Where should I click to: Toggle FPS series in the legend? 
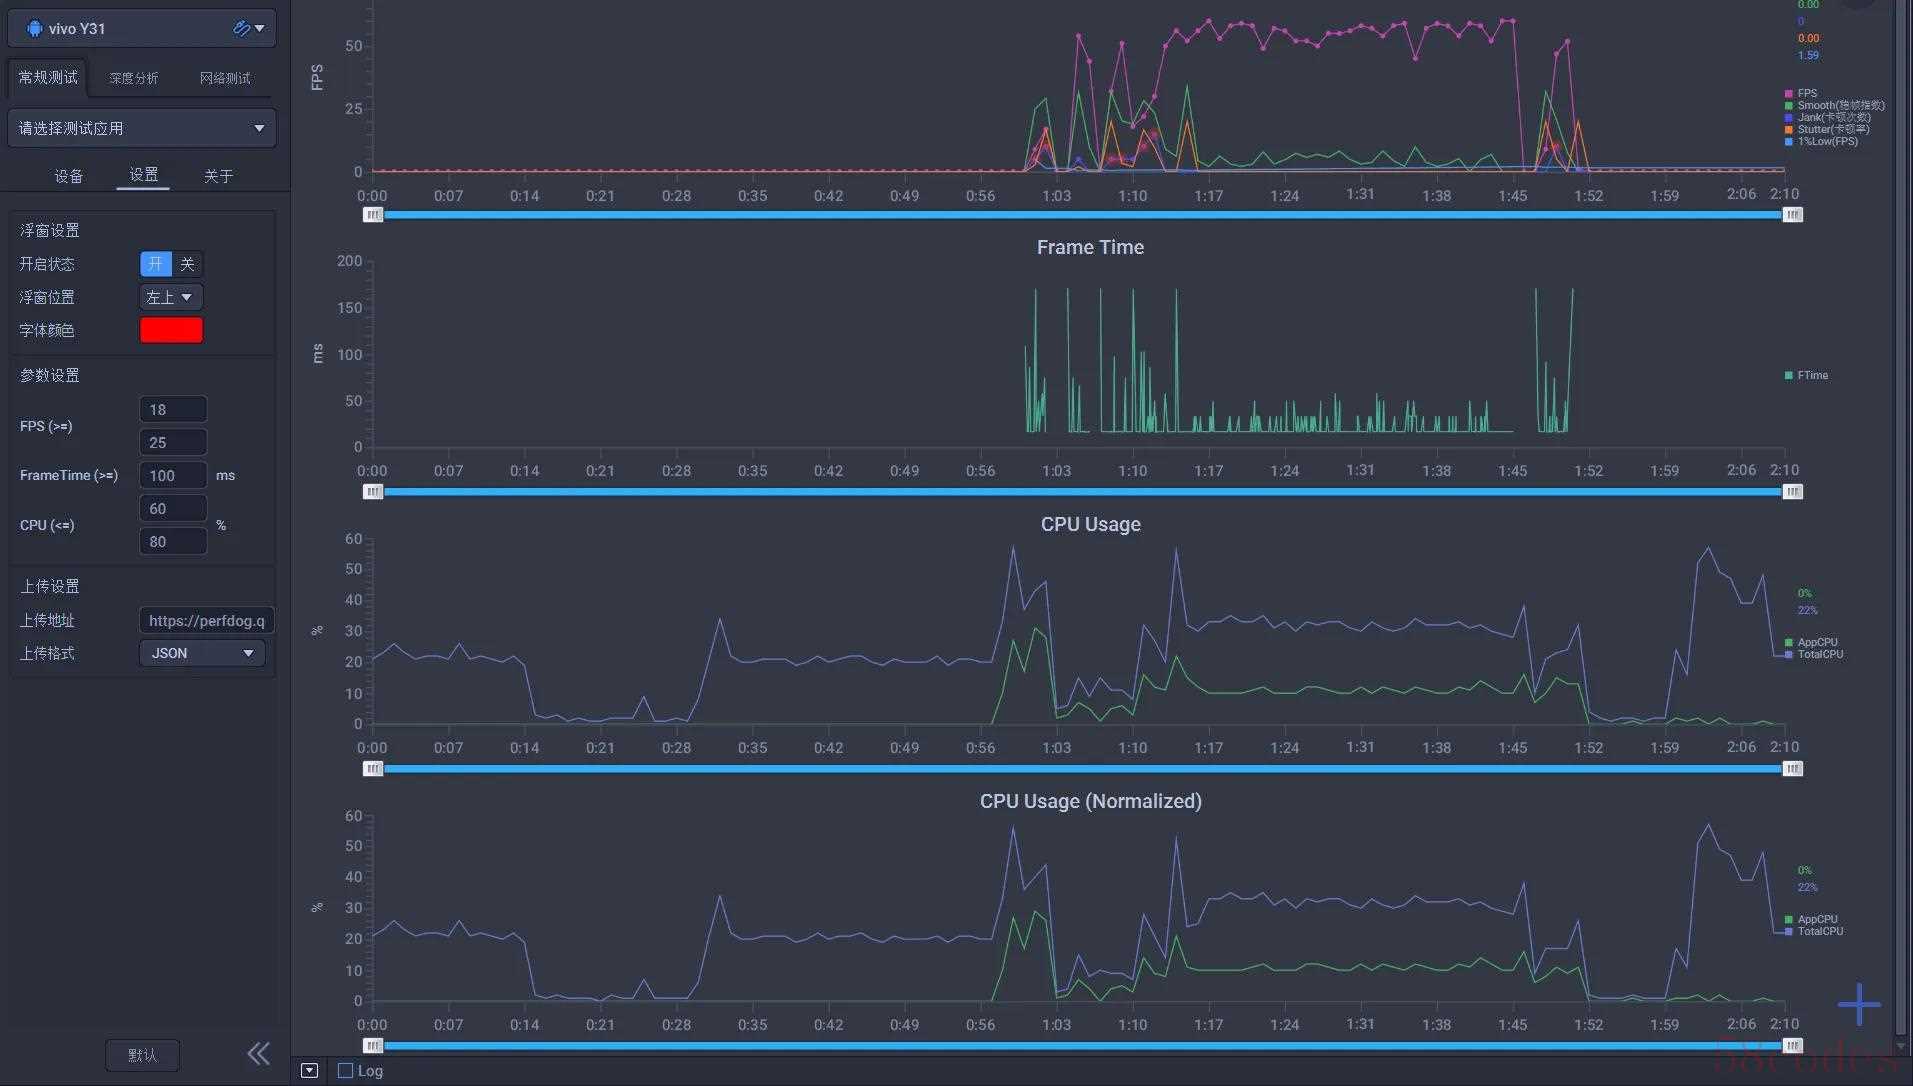coord(1801,93)
